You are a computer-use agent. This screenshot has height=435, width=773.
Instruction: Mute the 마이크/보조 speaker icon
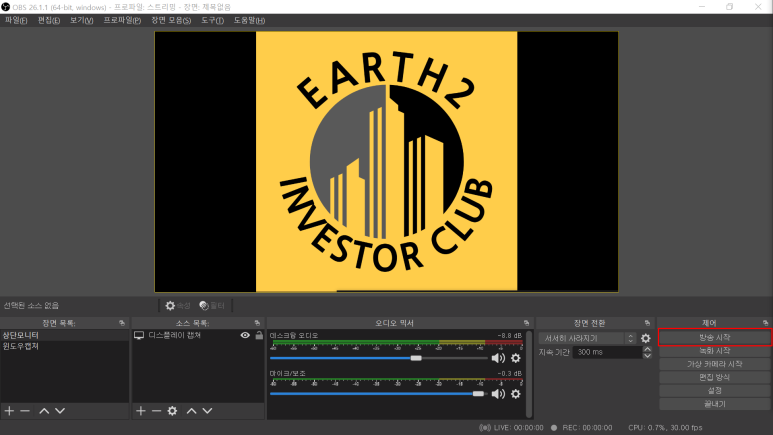pos(498,394)
